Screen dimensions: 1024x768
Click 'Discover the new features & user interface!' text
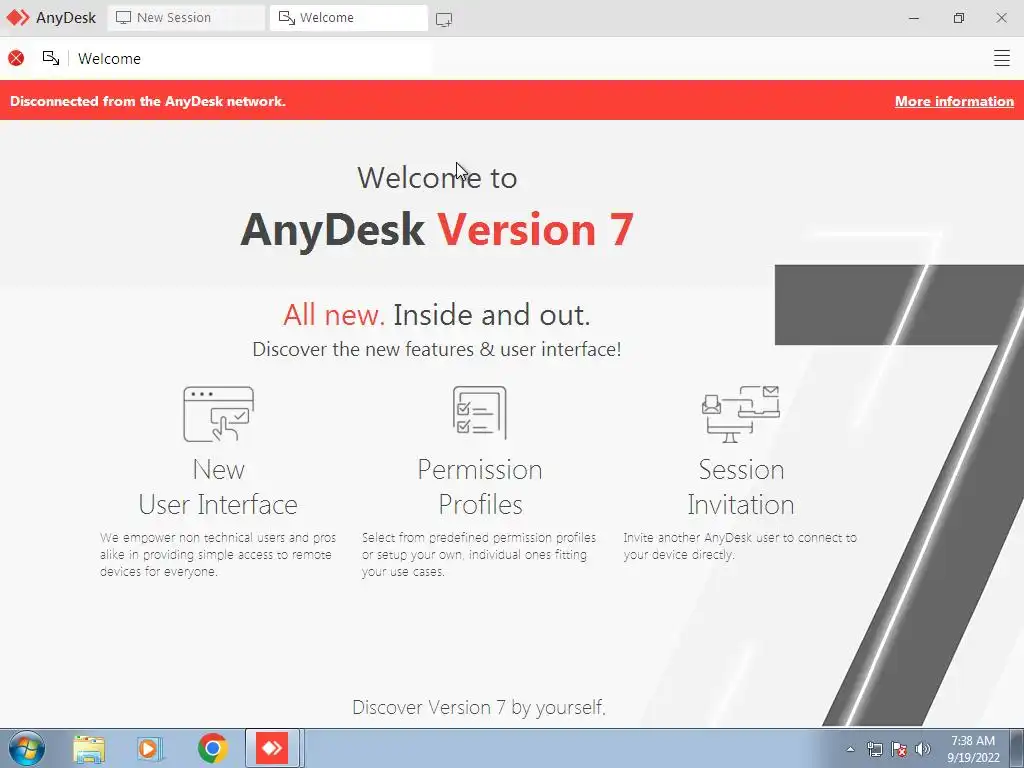(x=437, y=349)
